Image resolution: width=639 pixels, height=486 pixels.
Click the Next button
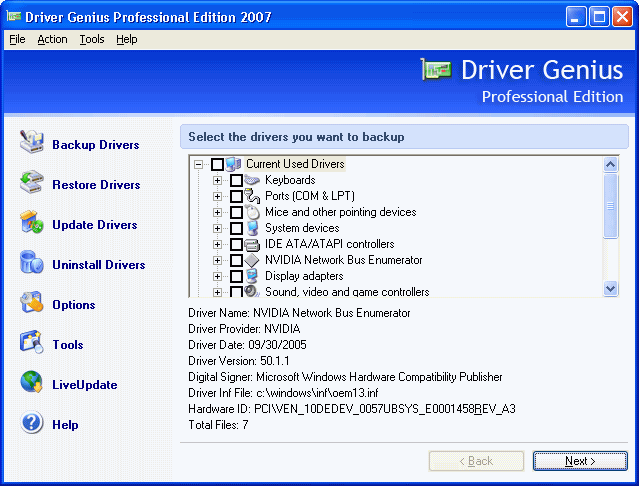point(580,461)
